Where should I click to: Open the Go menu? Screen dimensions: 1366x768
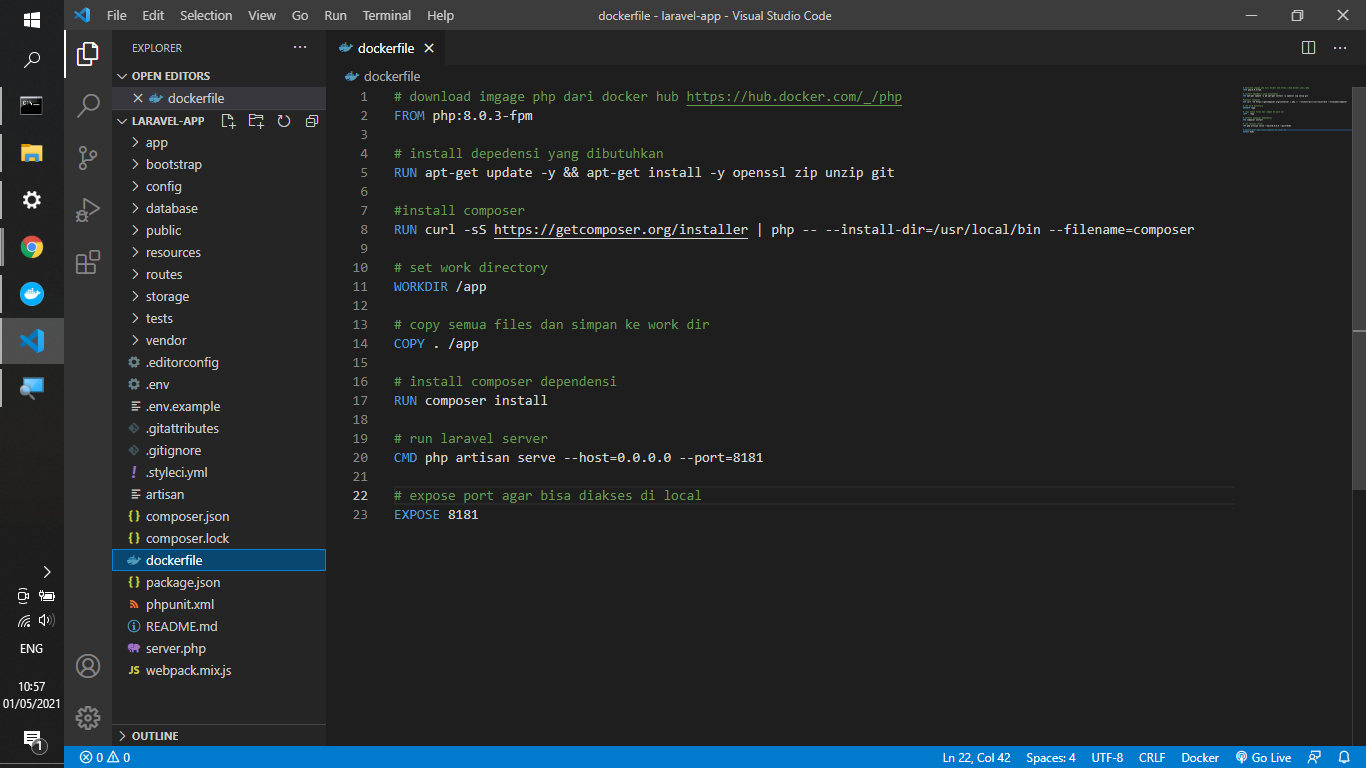[x=300, y=15]
